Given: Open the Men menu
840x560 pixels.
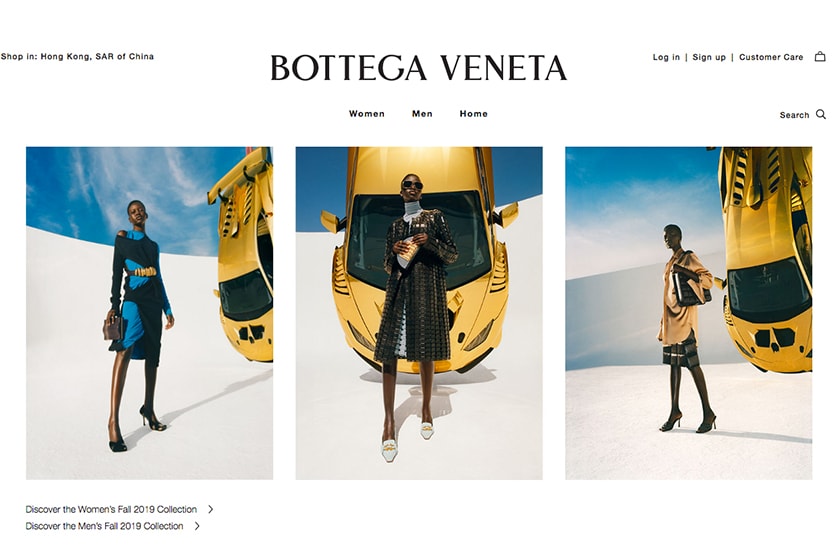Looking at the screenshot, I should (422, 114).
